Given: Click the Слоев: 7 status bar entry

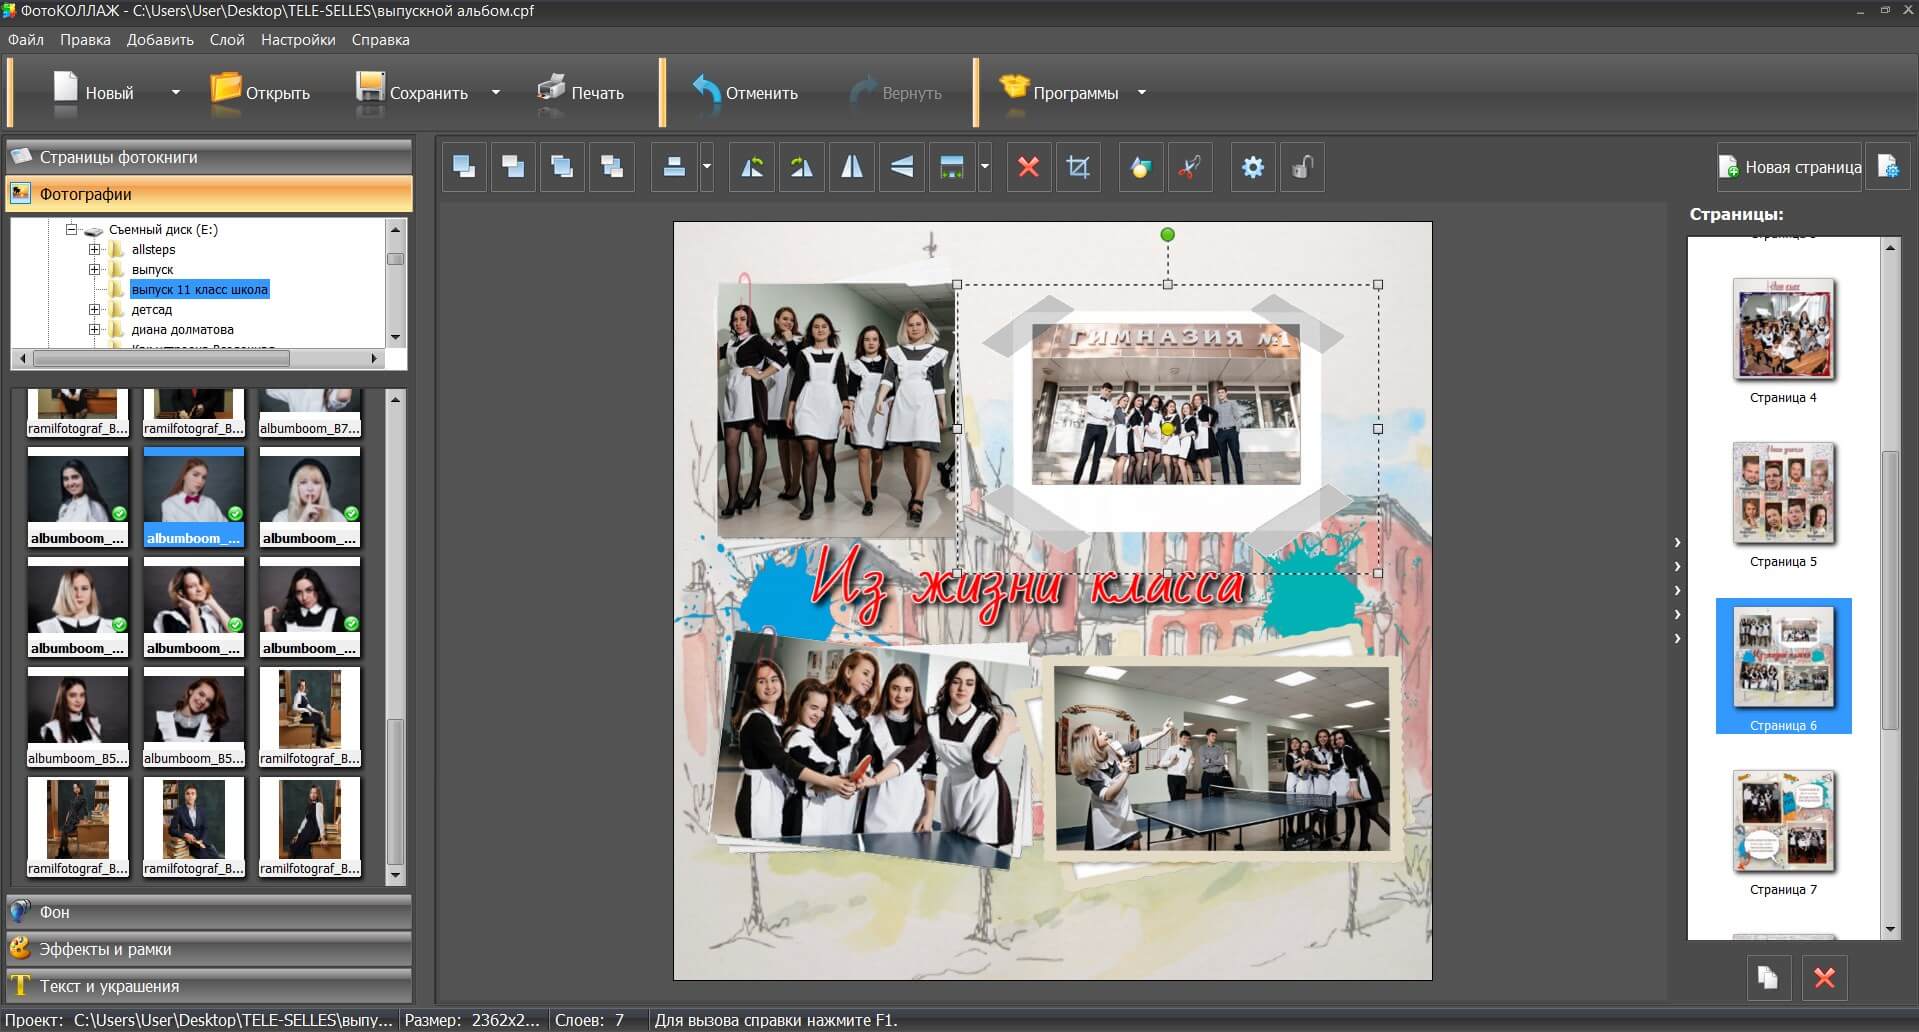Looking at the screenshot, I should pyautogui.click(x=590, y=1020).
